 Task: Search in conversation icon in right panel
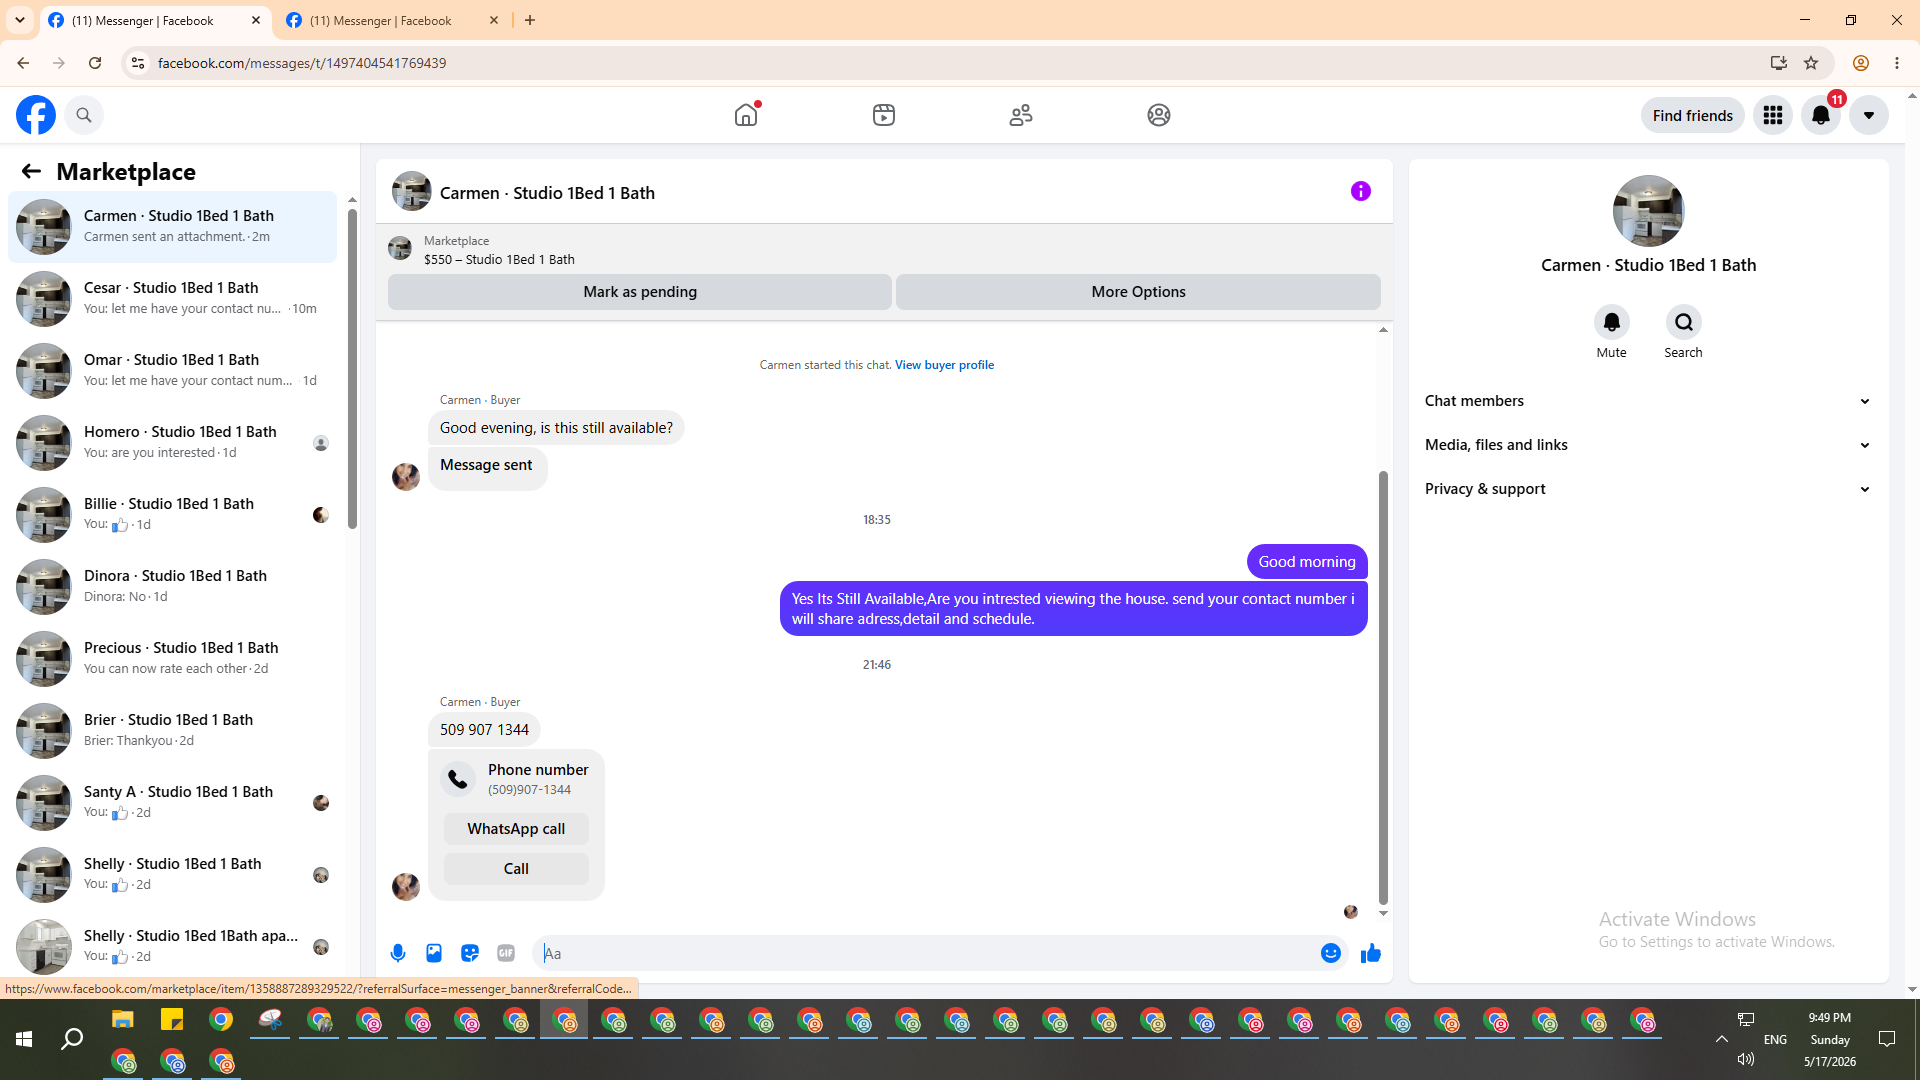click(1684, 322)
